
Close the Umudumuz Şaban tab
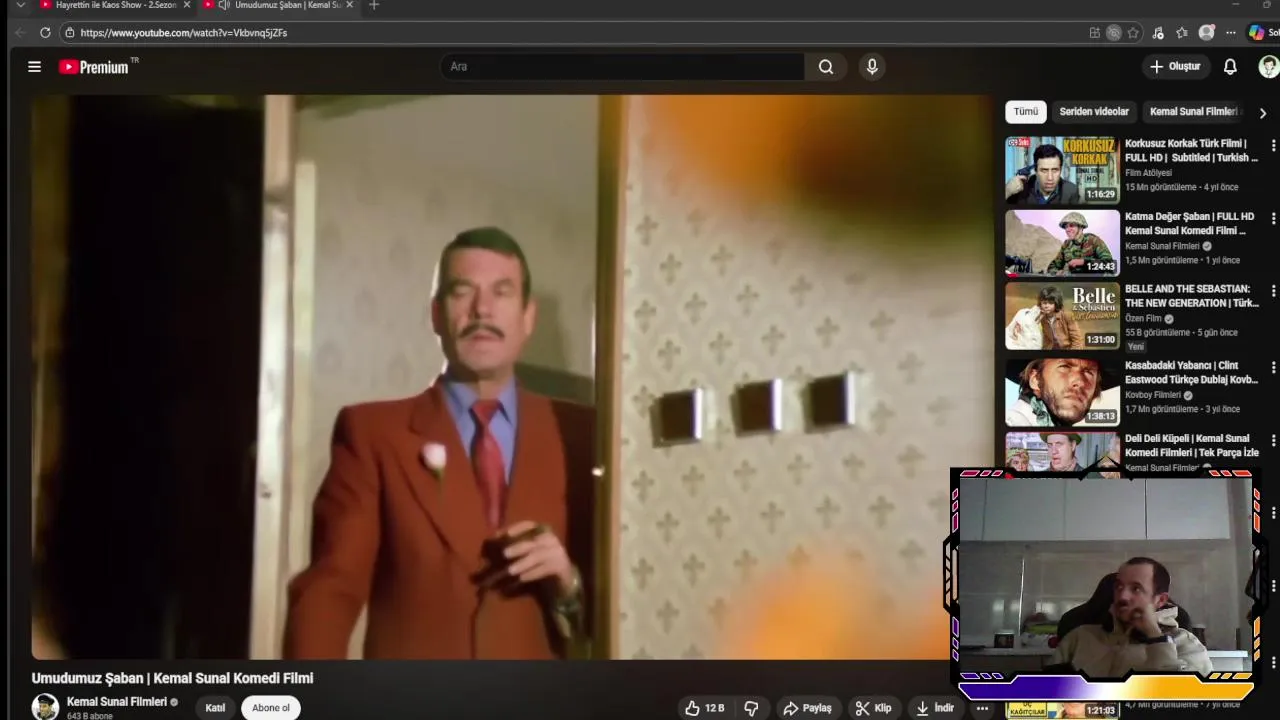coord(349,5)
